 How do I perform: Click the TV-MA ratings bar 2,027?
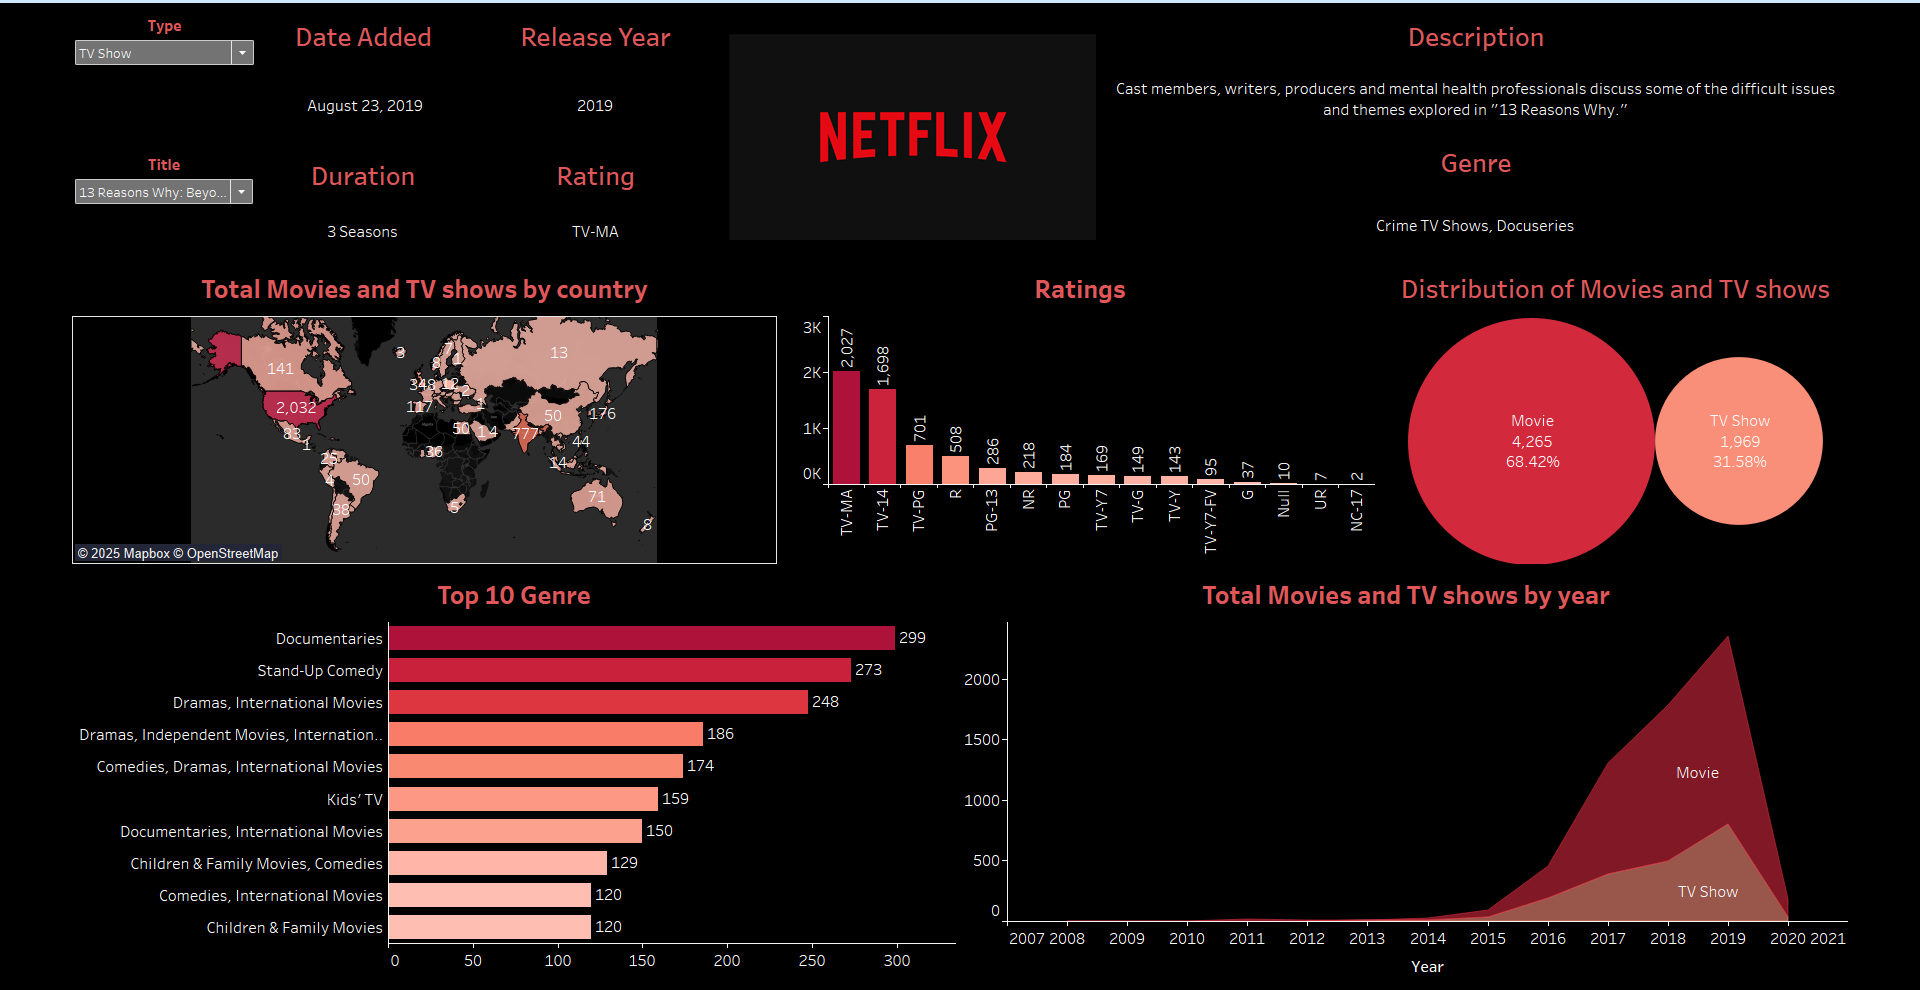pyautogui.click(x=846, y=428)
